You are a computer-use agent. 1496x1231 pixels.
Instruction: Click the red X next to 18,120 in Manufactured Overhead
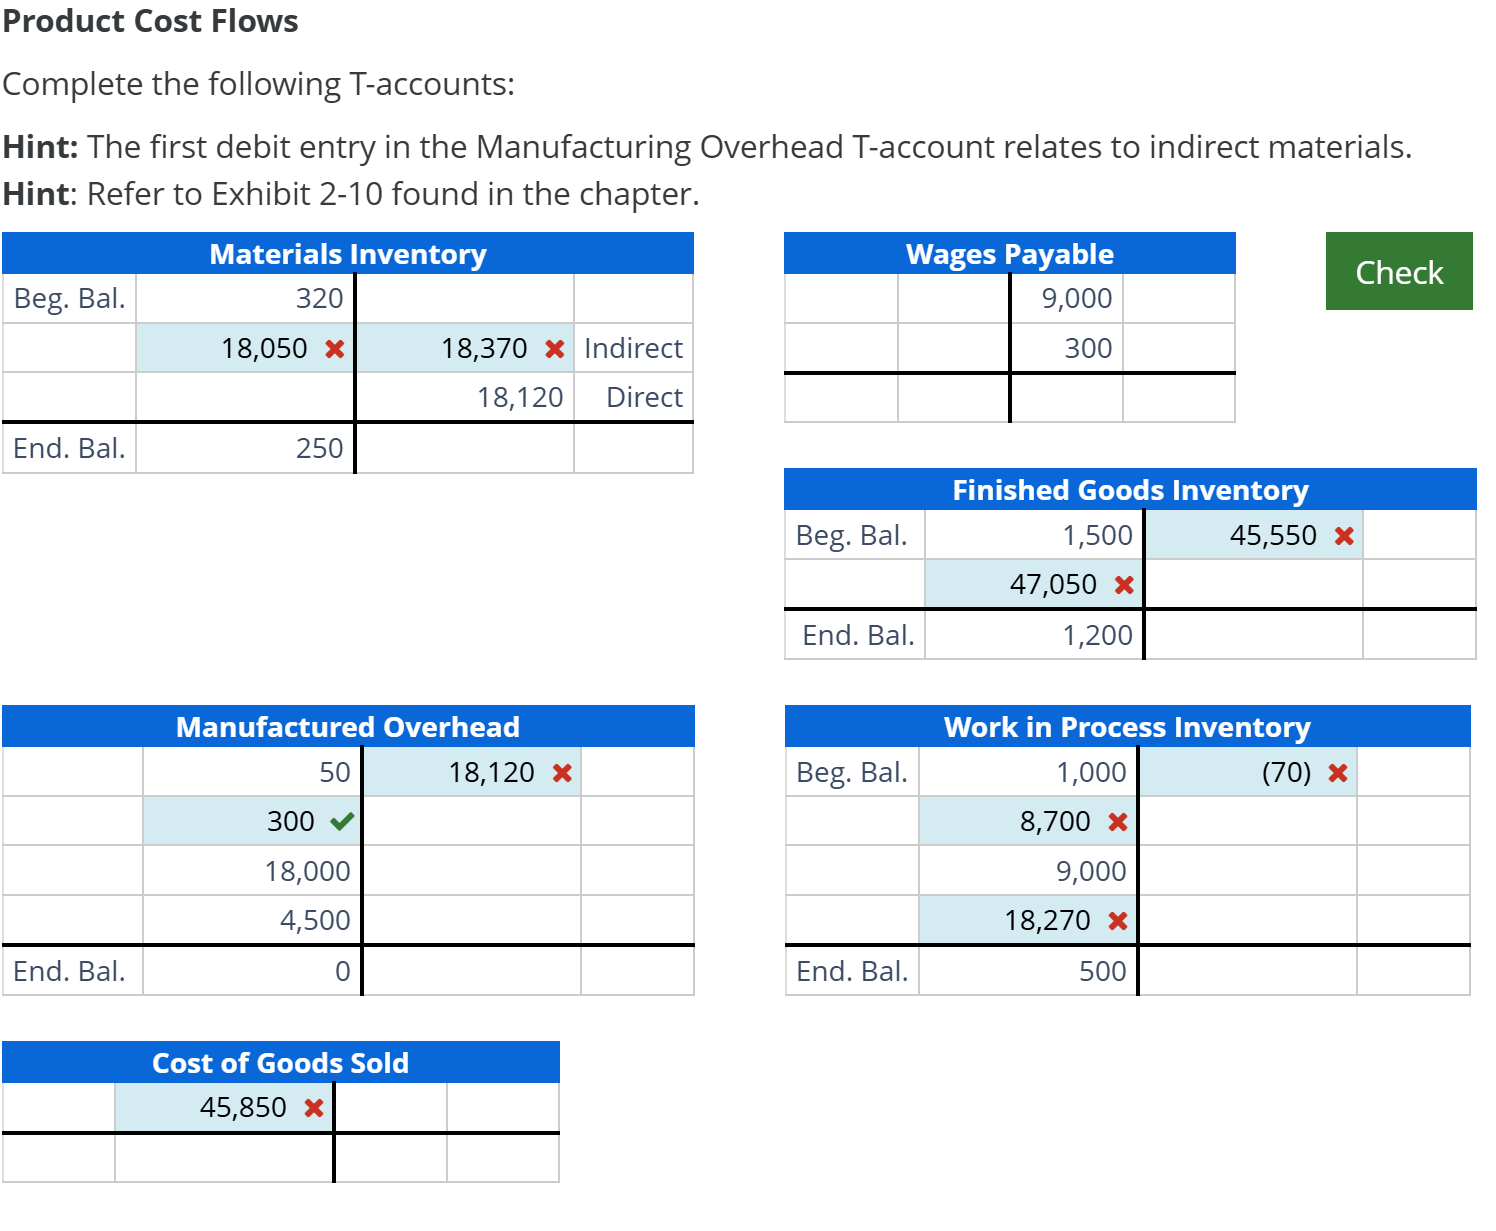(561, 771)
